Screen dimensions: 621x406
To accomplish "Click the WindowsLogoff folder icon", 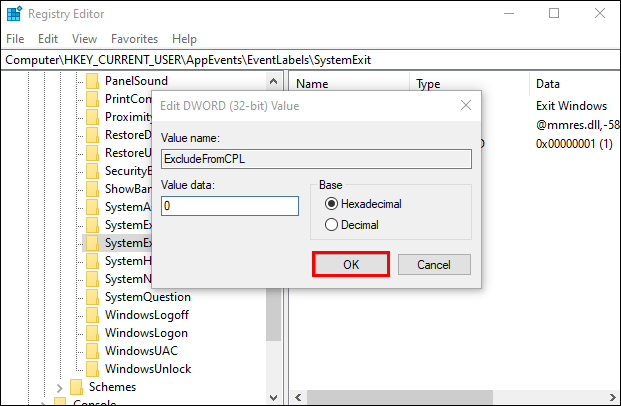I will [x=92, y=315].
